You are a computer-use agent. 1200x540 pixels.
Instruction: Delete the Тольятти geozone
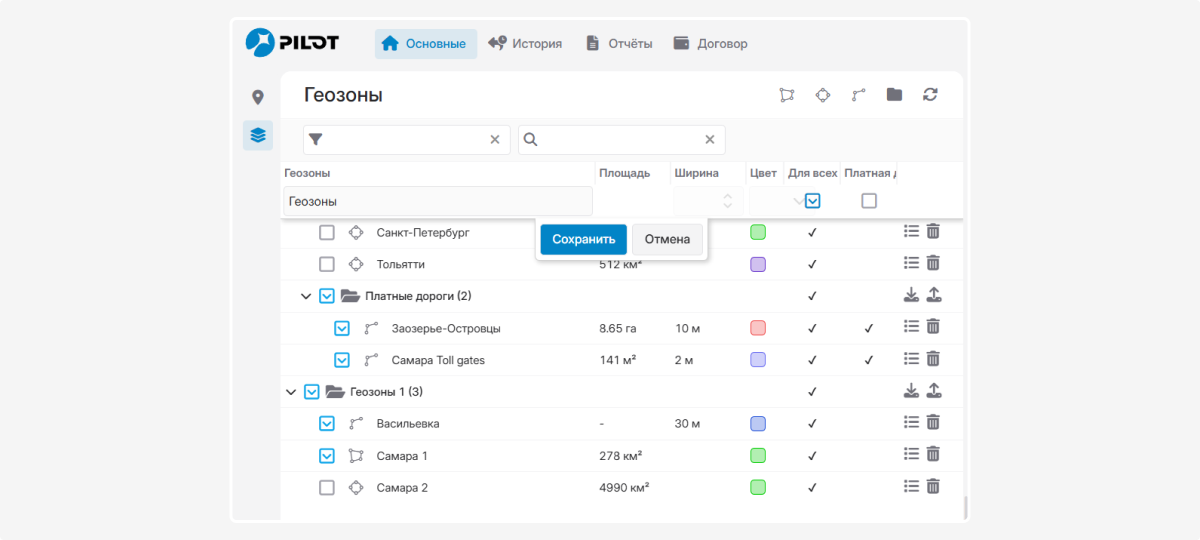(x=933, y=264)
